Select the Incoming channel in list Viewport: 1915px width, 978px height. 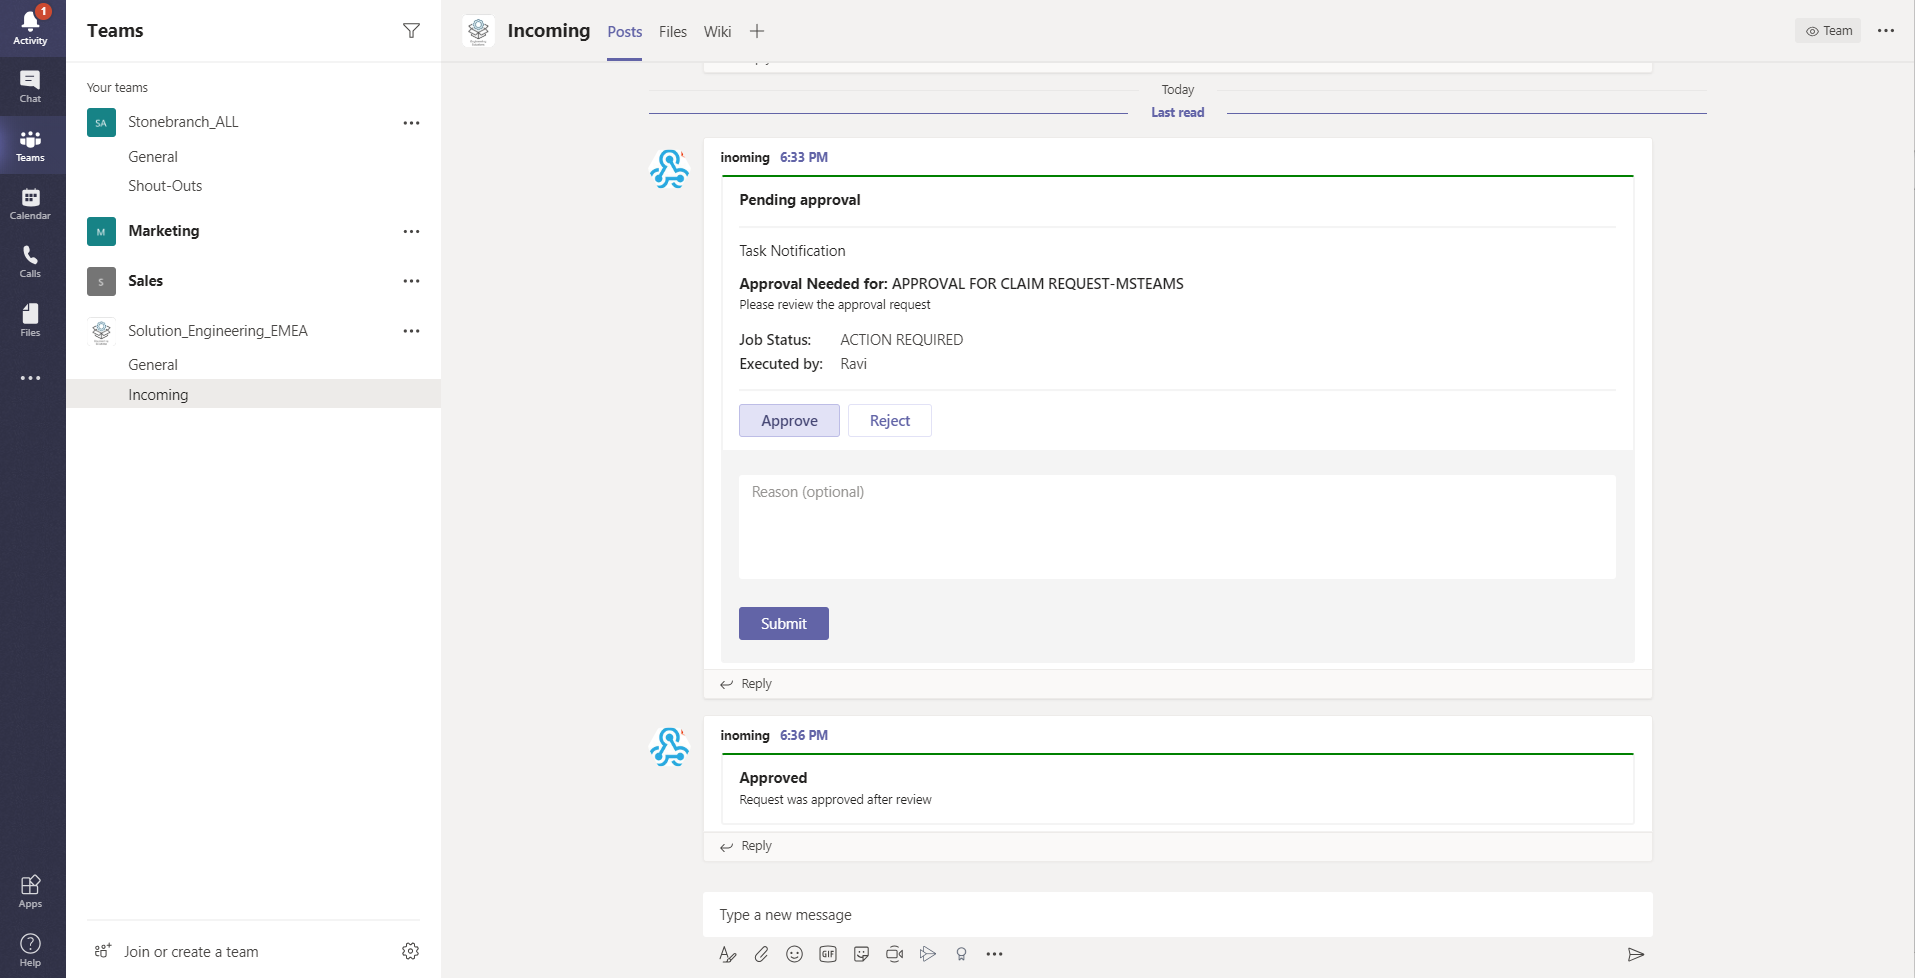(x=253, y=394)
